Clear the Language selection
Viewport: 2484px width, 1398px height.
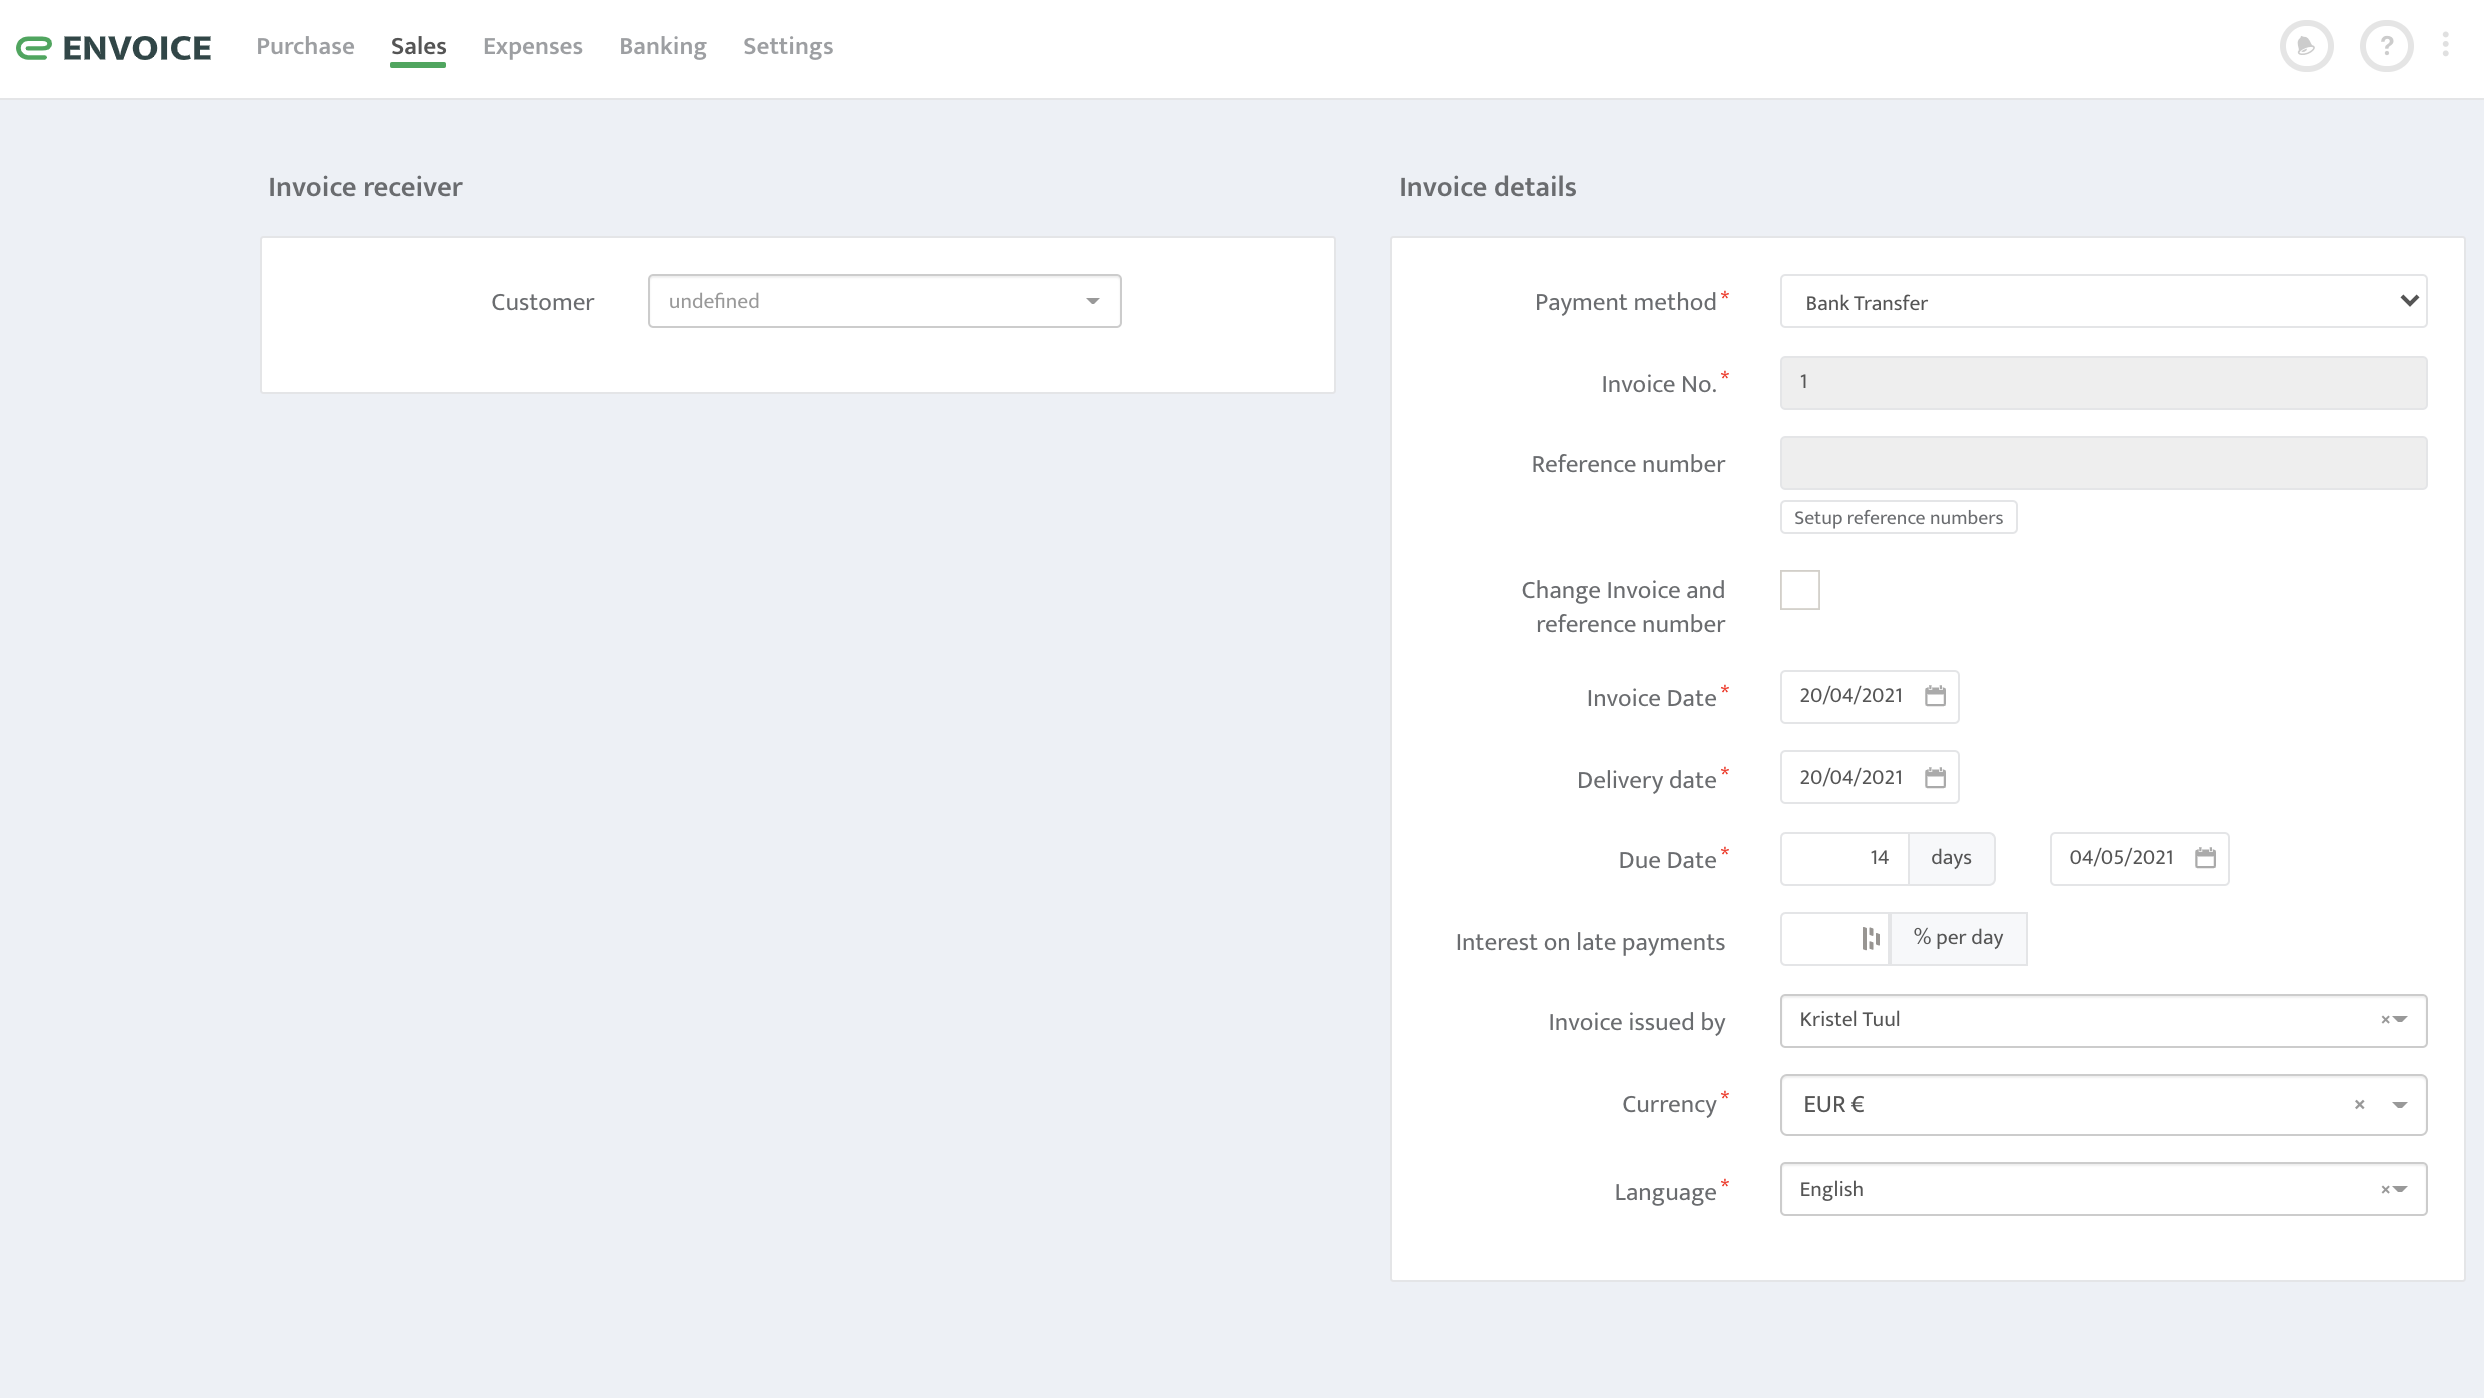point(2388,1189)
